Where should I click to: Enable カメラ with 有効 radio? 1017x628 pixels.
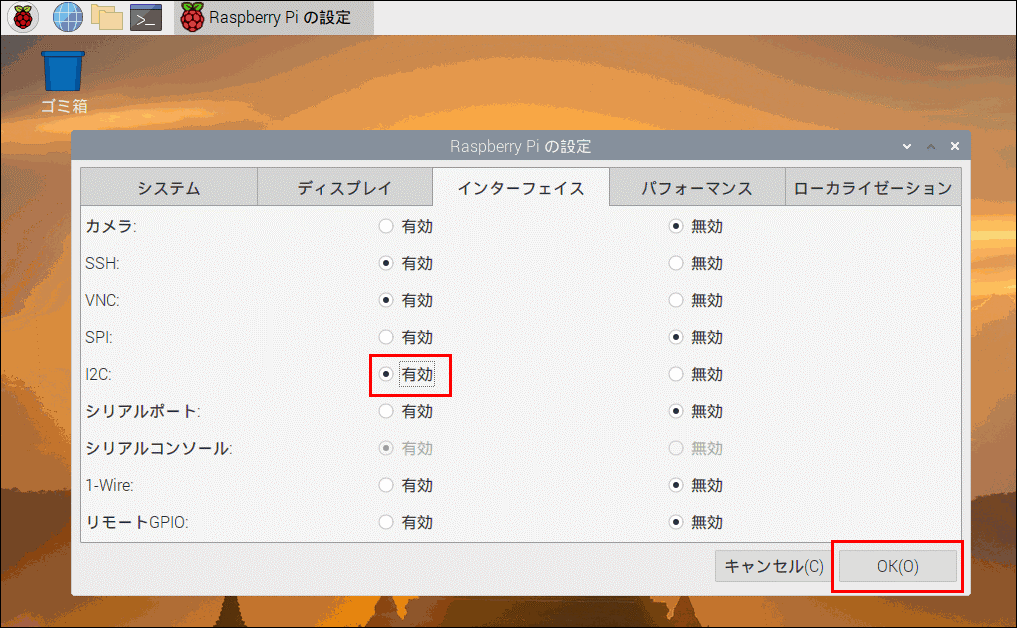pyautogui.click(x=386, y=226)
